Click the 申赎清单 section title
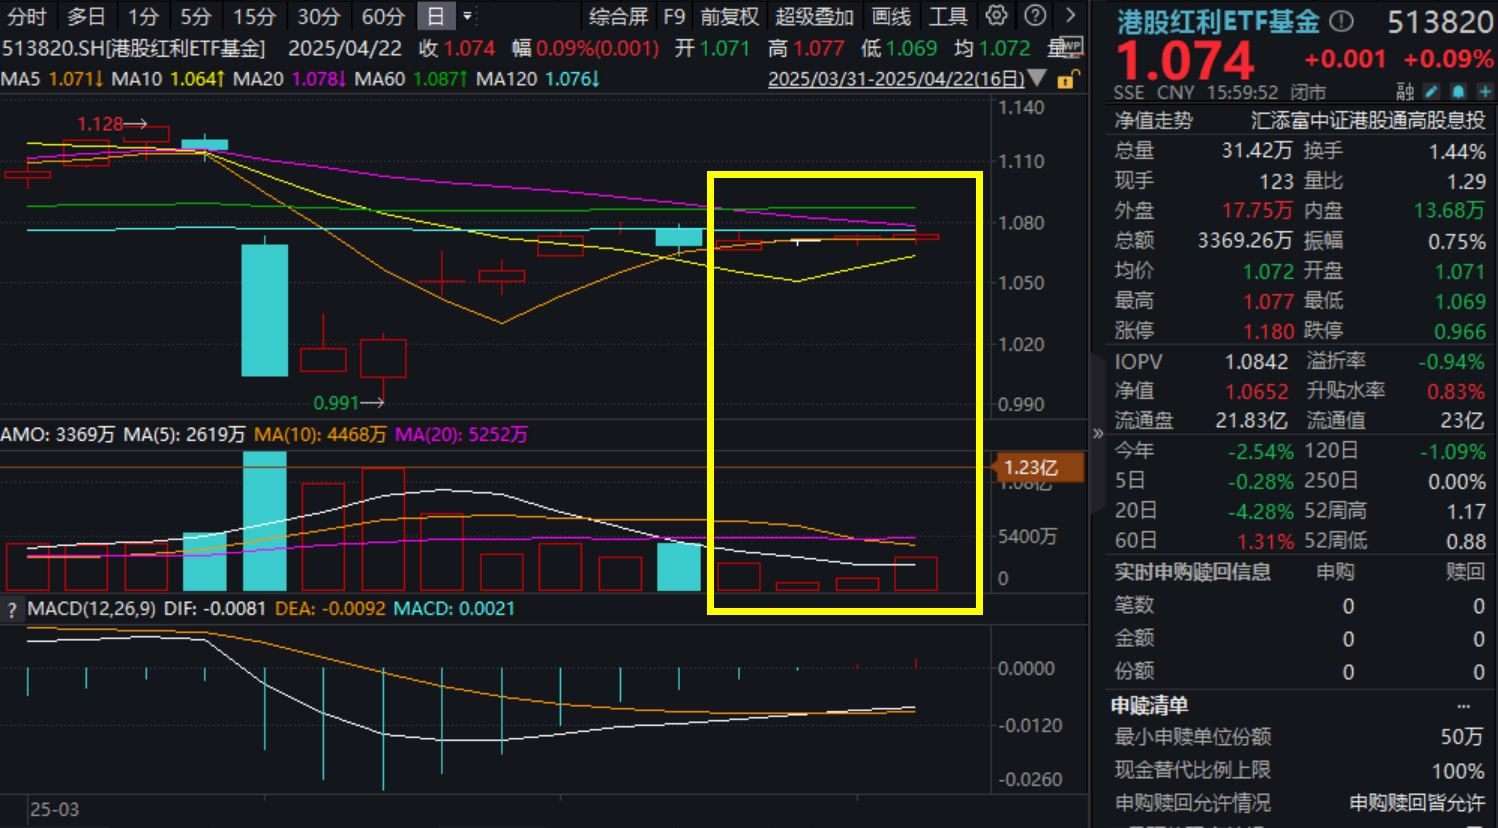The image size is (1498, 828). pyautogui.click(x=1150, y=706)
